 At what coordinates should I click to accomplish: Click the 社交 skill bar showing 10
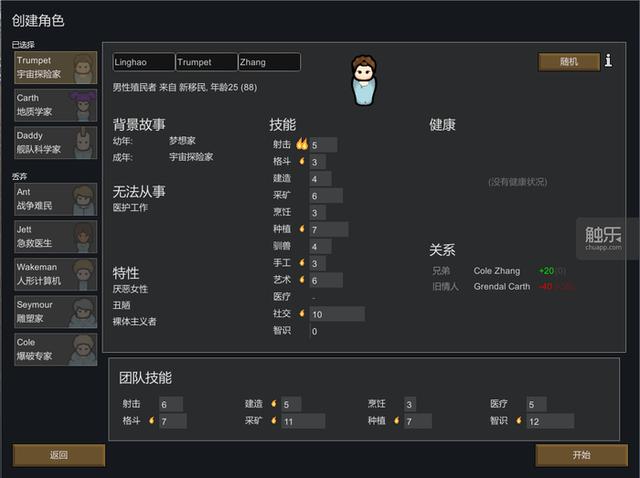(x=337, y=314)
